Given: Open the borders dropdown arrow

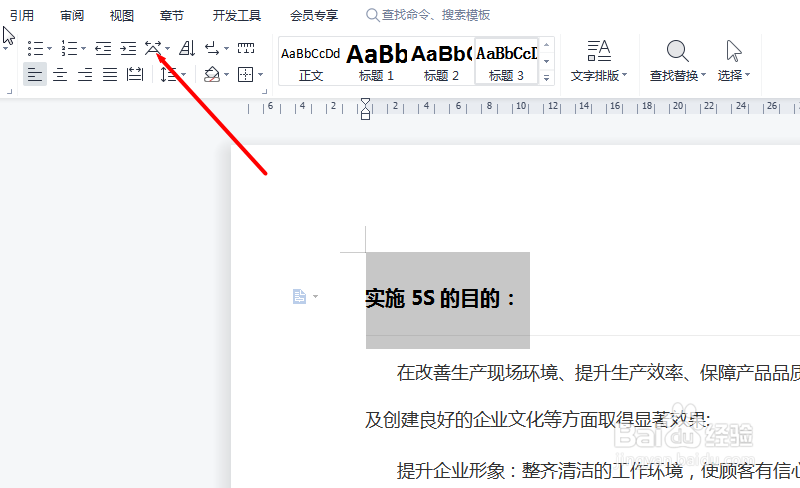Looking at the screenshot, I should click(x=260, y=75).
